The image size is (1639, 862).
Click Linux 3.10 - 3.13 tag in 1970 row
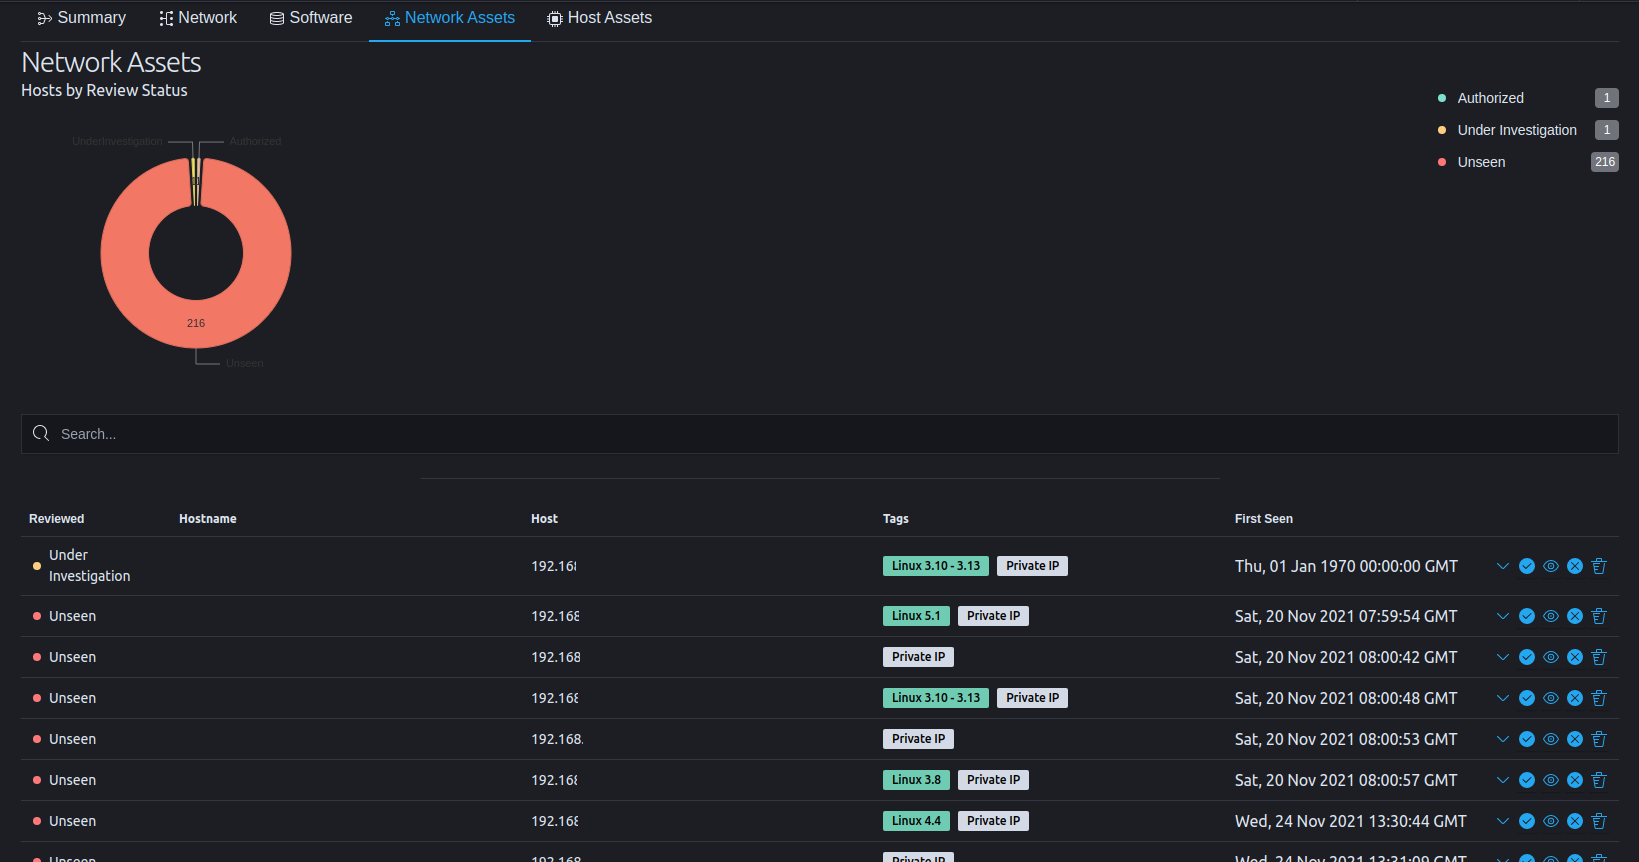936,566
